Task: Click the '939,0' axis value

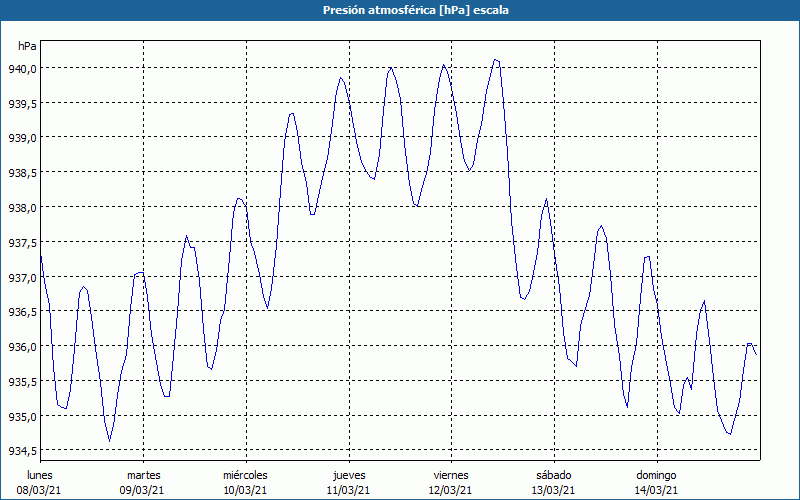Action: coord(22,138)
